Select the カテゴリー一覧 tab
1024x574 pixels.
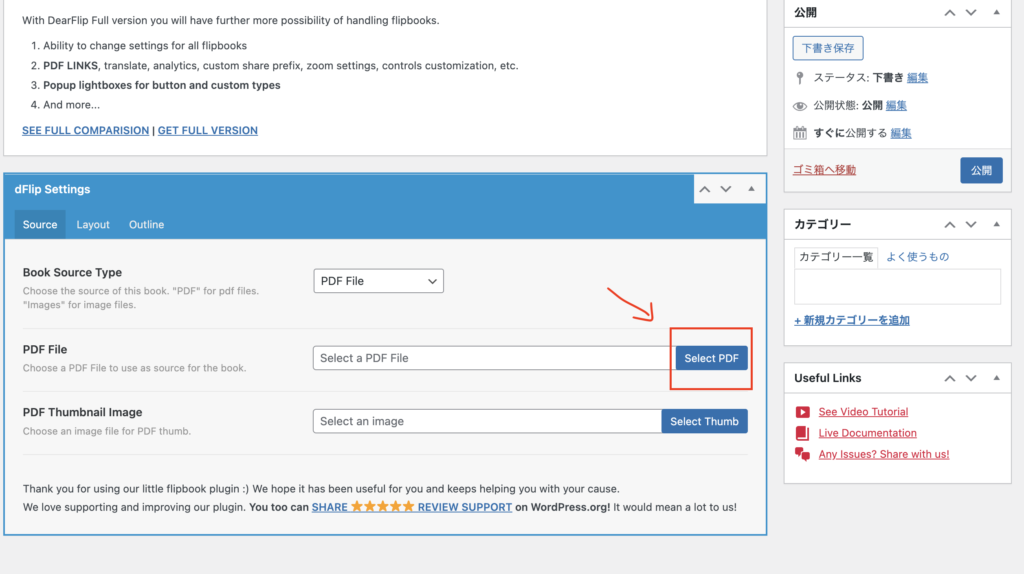tap(836, 257)
